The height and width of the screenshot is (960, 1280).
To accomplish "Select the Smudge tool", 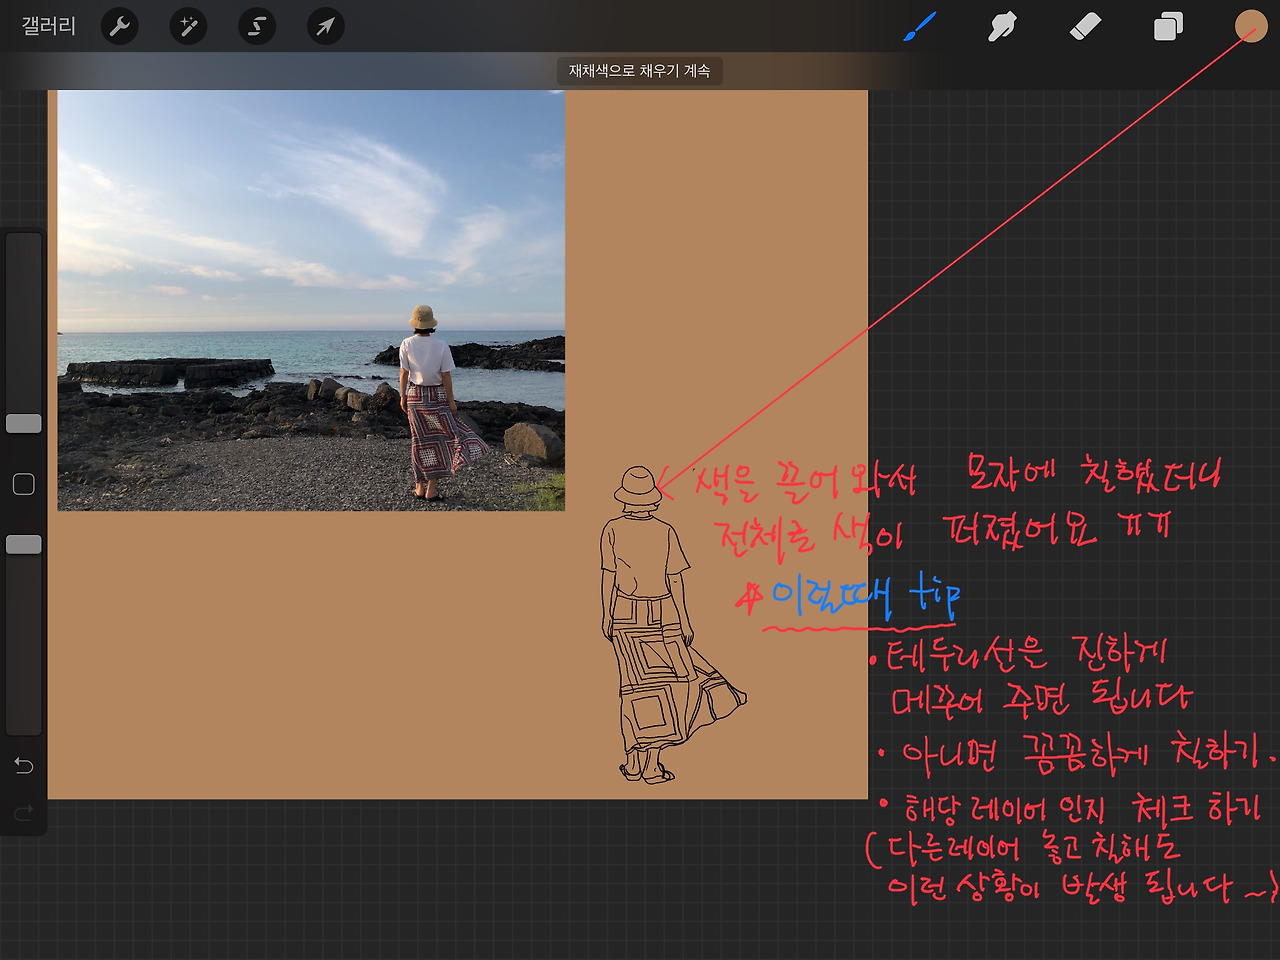I will [x=1002, y=26].
